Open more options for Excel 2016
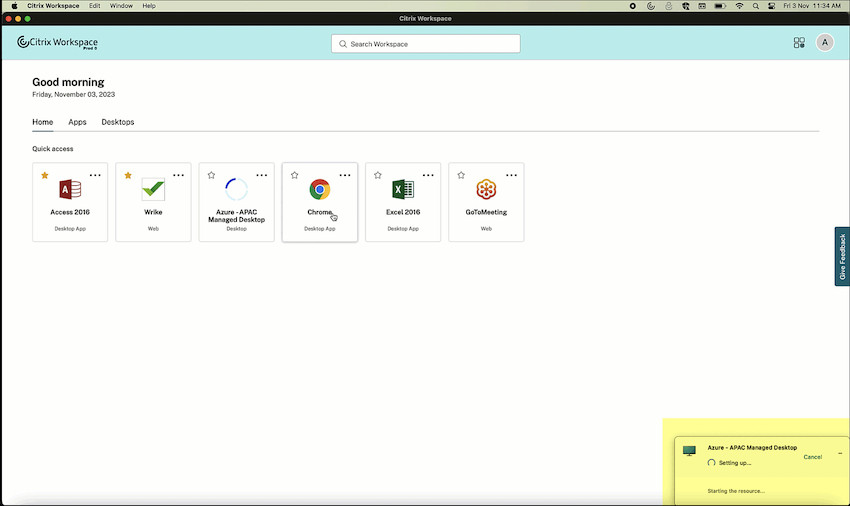The height and width of the screenshot is (506, 850). pos(428,175)
